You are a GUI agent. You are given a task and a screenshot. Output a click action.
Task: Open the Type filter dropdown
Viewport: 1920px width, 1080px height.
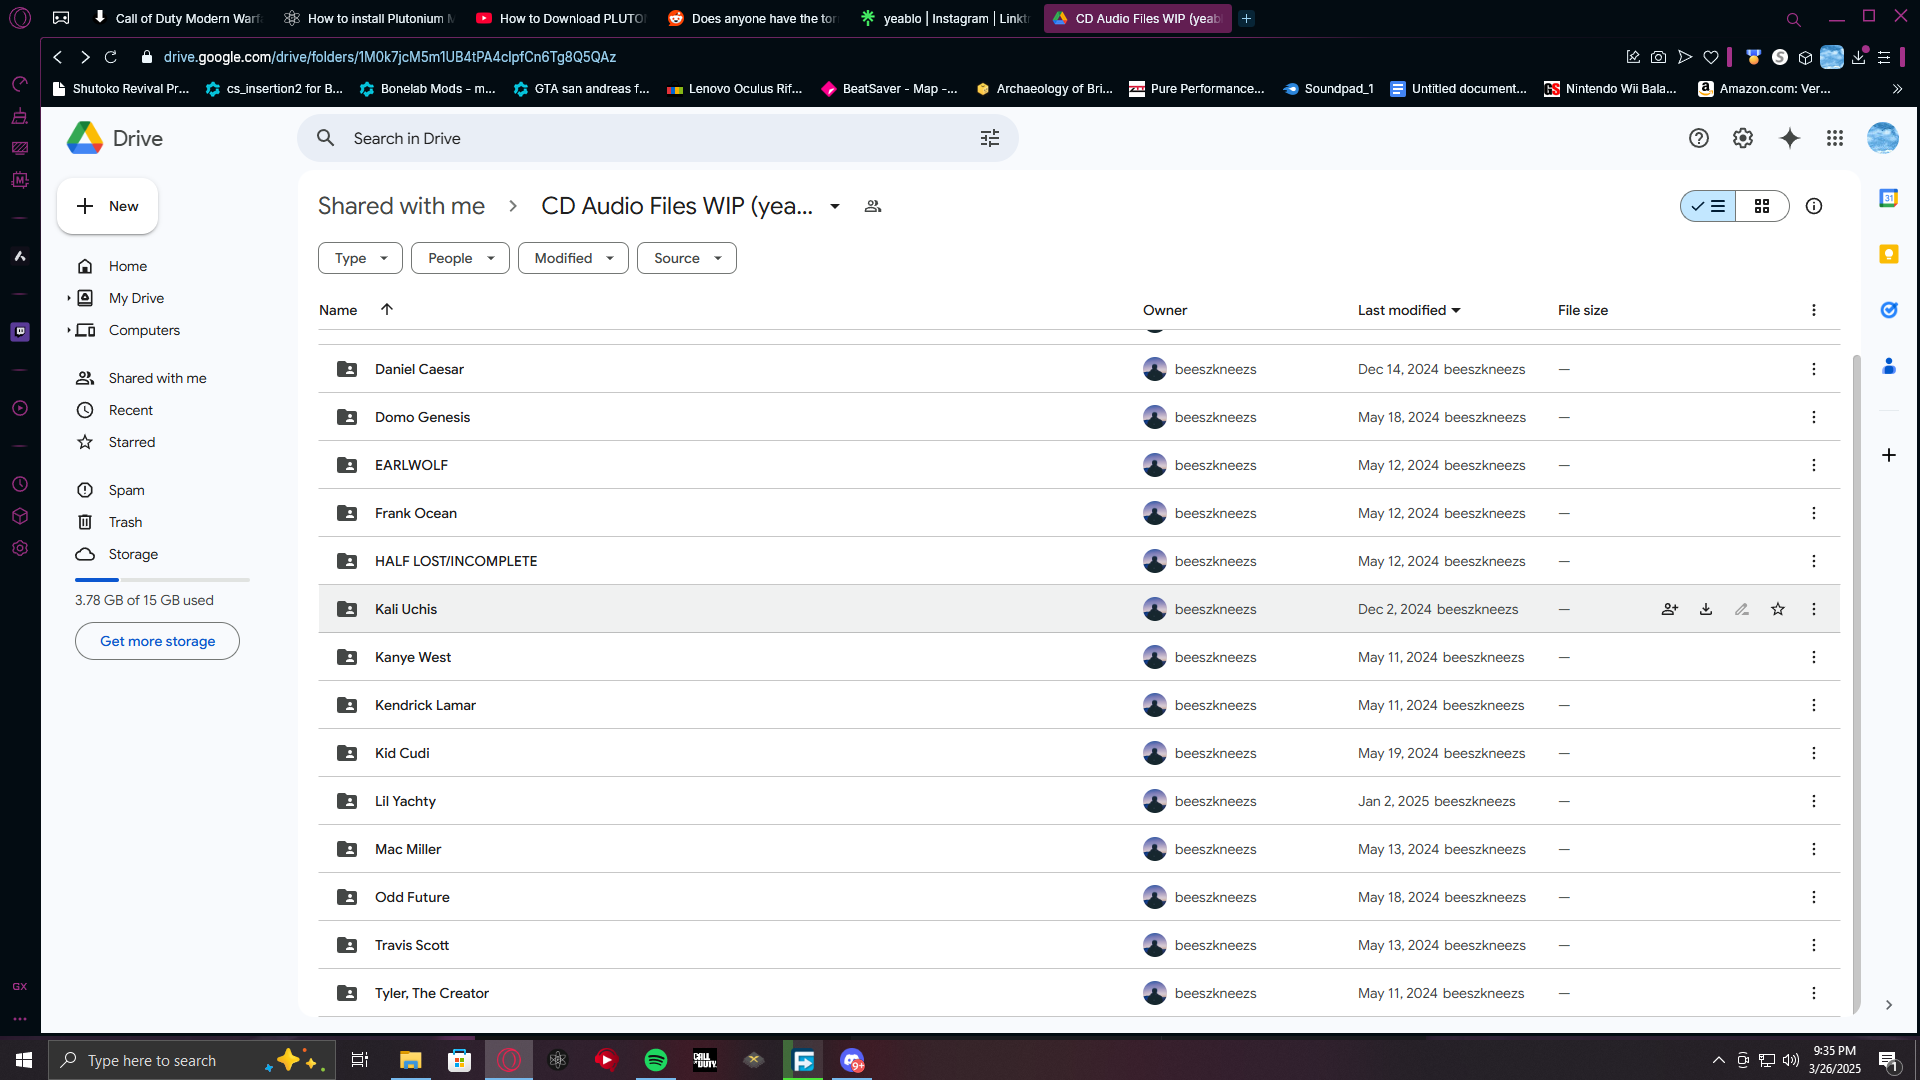360,258
